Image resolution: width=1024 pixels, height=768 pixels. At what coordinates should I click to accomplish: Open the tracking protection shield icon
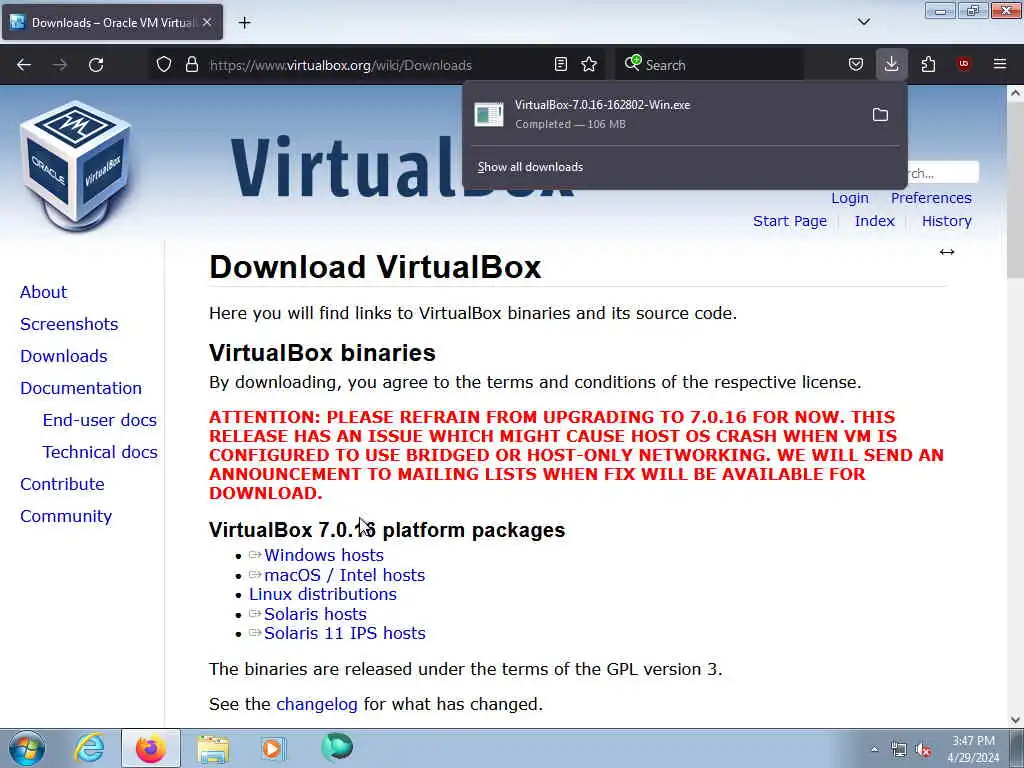click(164, 65)
